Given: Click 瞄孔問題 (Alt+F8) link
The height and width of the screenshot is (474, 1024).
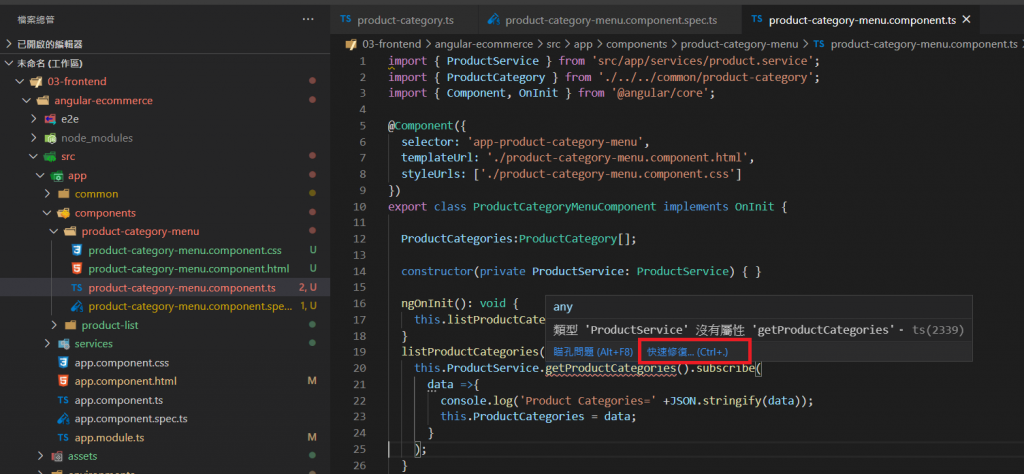Looking at the screenshot, I should pyautogui.click(x=591, y=351).
